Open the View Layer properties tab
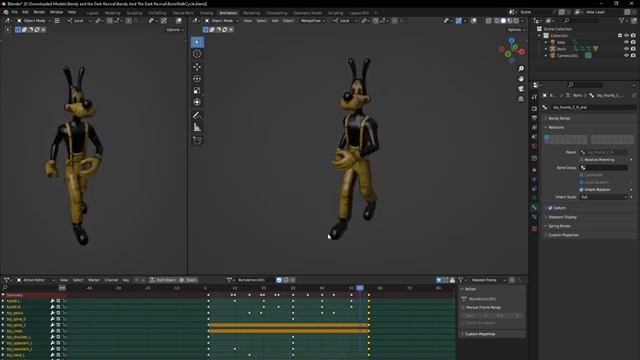Screen dimensions: 640x360 click(534, 127)
